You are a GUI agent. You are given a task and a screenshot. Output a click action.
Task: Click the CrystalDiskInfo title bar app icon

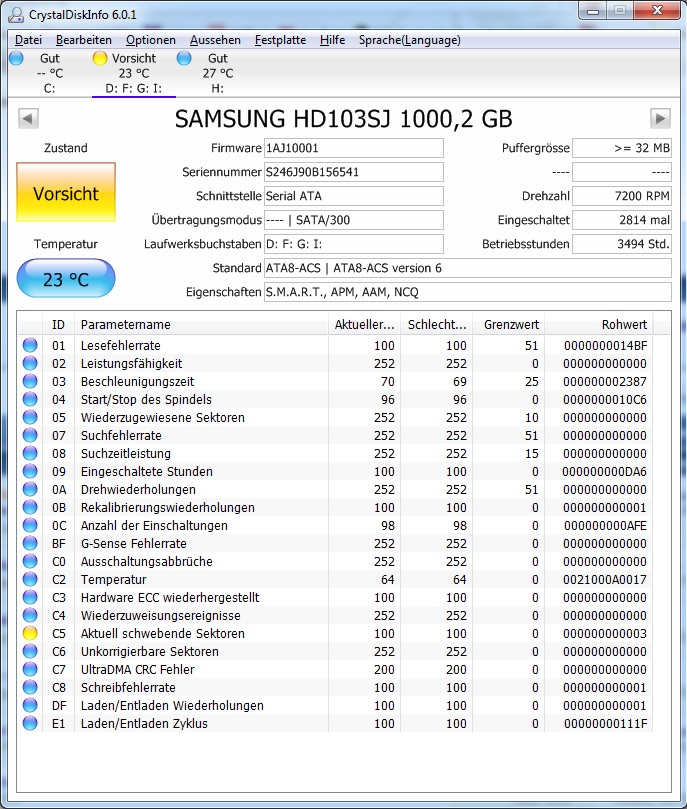(16, 14)
